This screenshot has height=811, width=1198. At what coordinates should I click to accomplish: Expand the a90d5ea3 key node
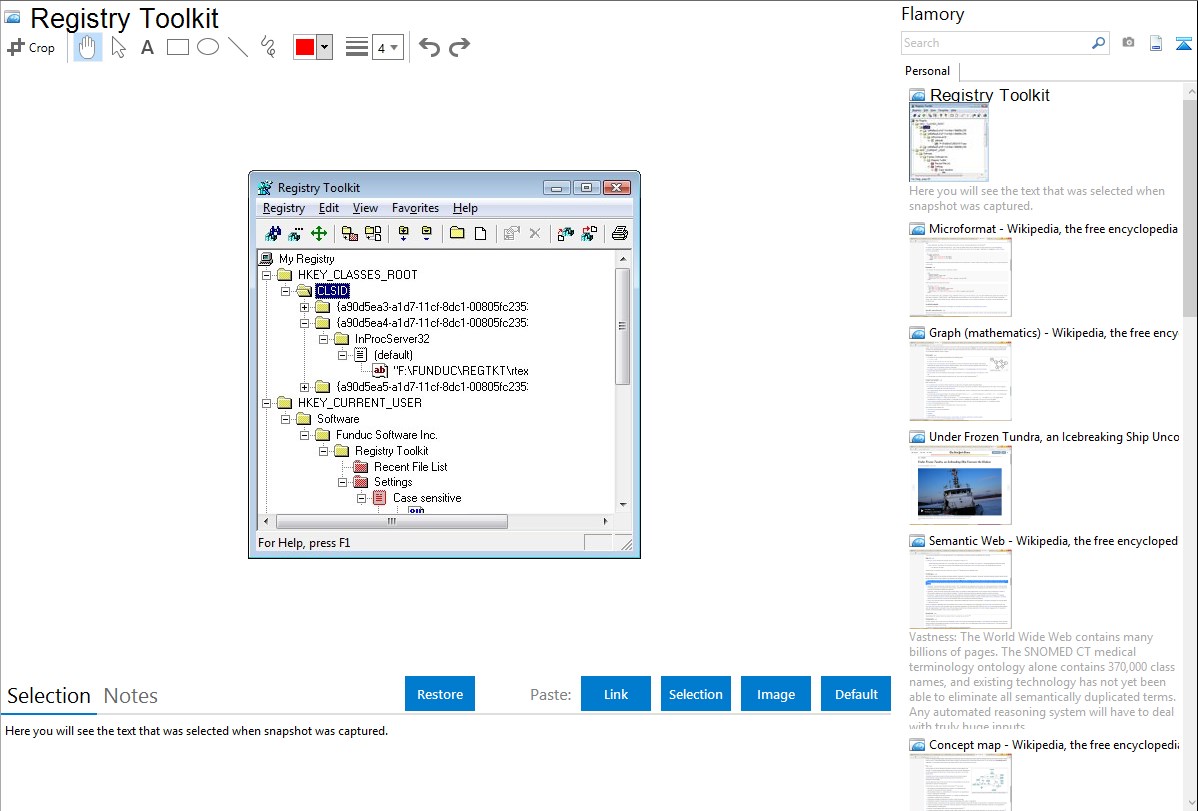point(305,307)
